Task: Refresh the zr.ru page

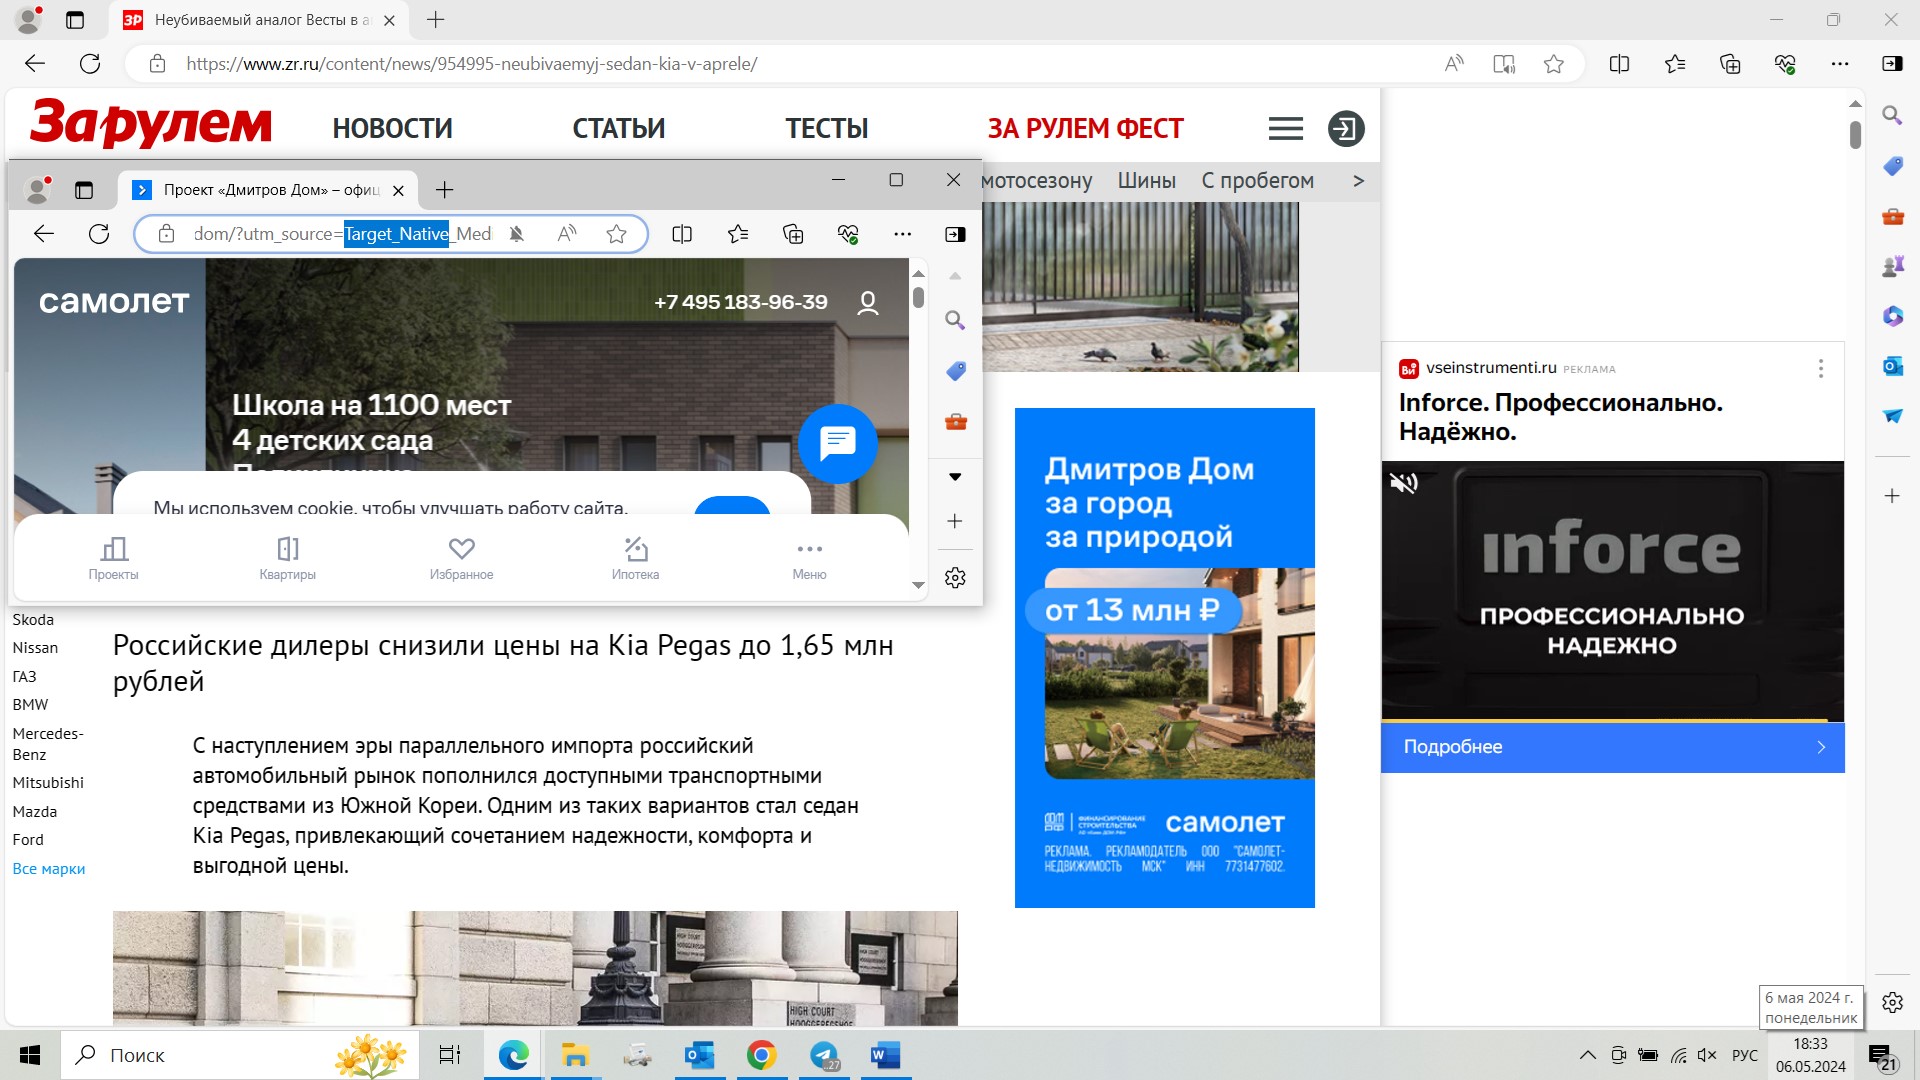Action: click(x=90, y=64)
